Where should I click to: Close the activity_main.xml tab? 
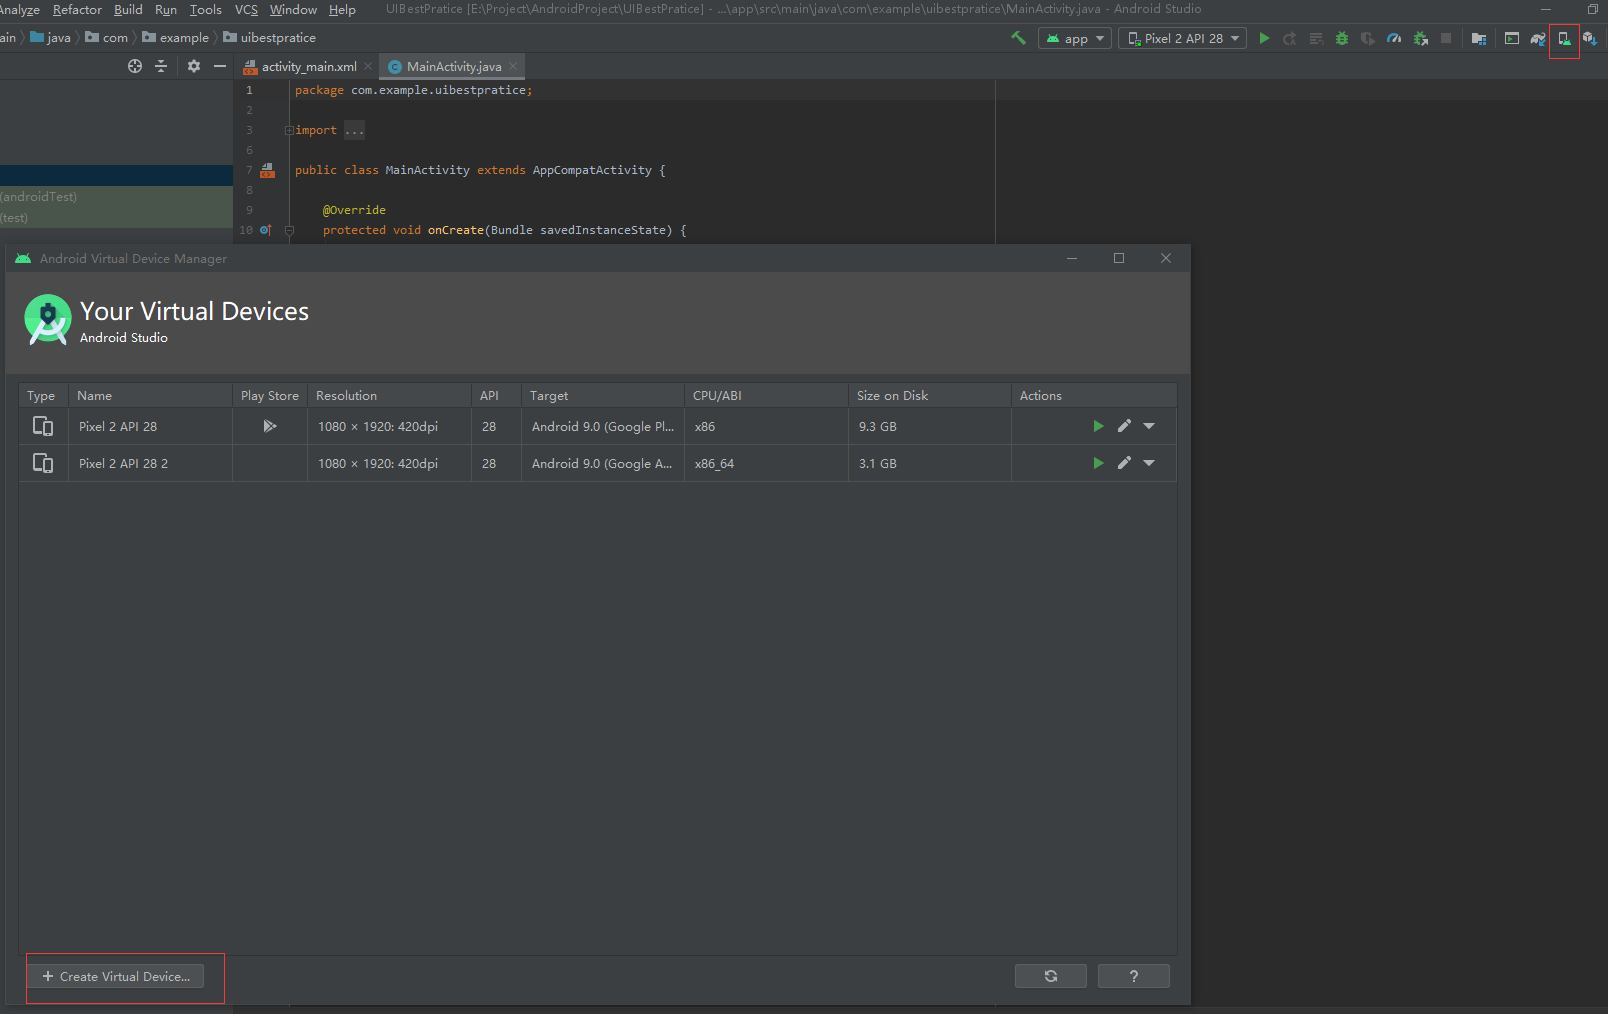coord(368,66)
